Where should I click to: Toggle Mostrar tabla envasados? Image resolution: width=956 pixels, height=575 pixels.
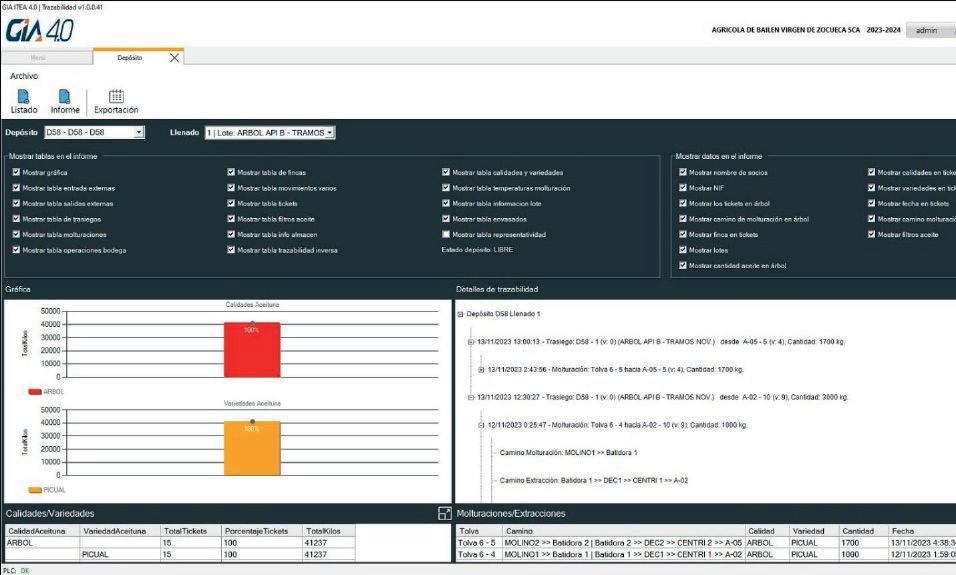pos(446,218)
